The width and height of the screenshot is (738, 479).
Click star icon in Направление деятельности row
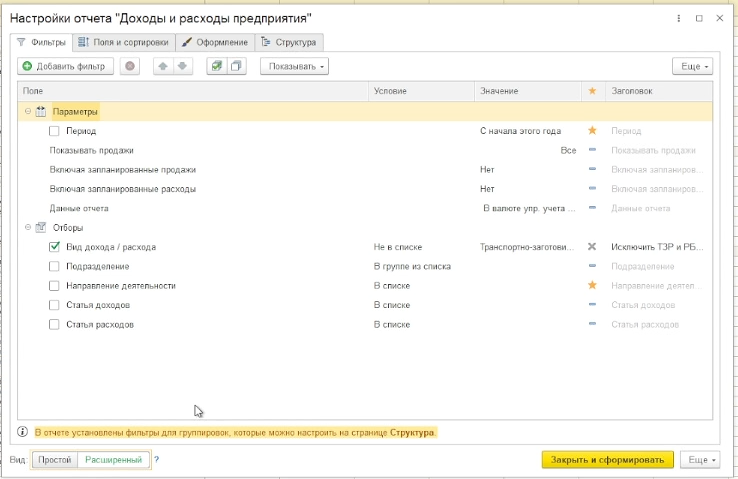click(x=592, y=285)
